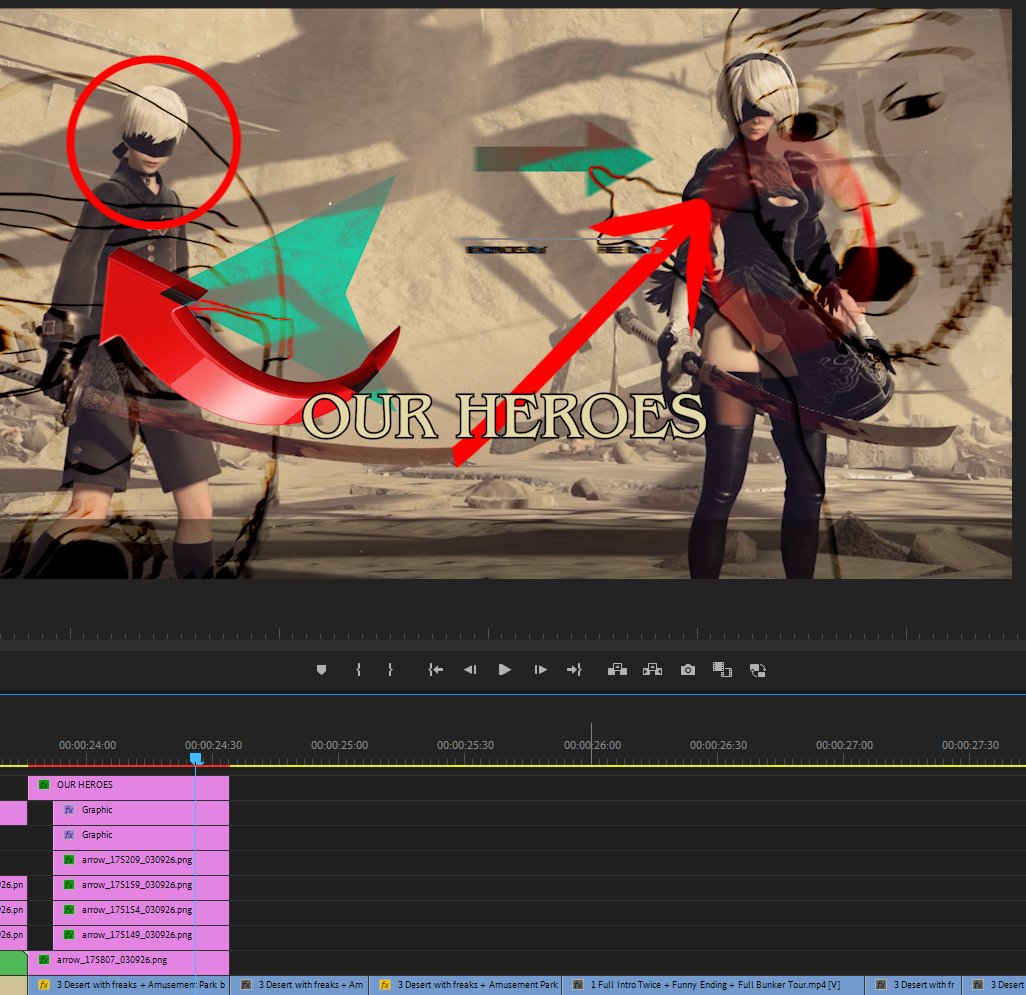
Task: Click the fx badge on OUR HEROES clip
Action: [x=44, y=784]
